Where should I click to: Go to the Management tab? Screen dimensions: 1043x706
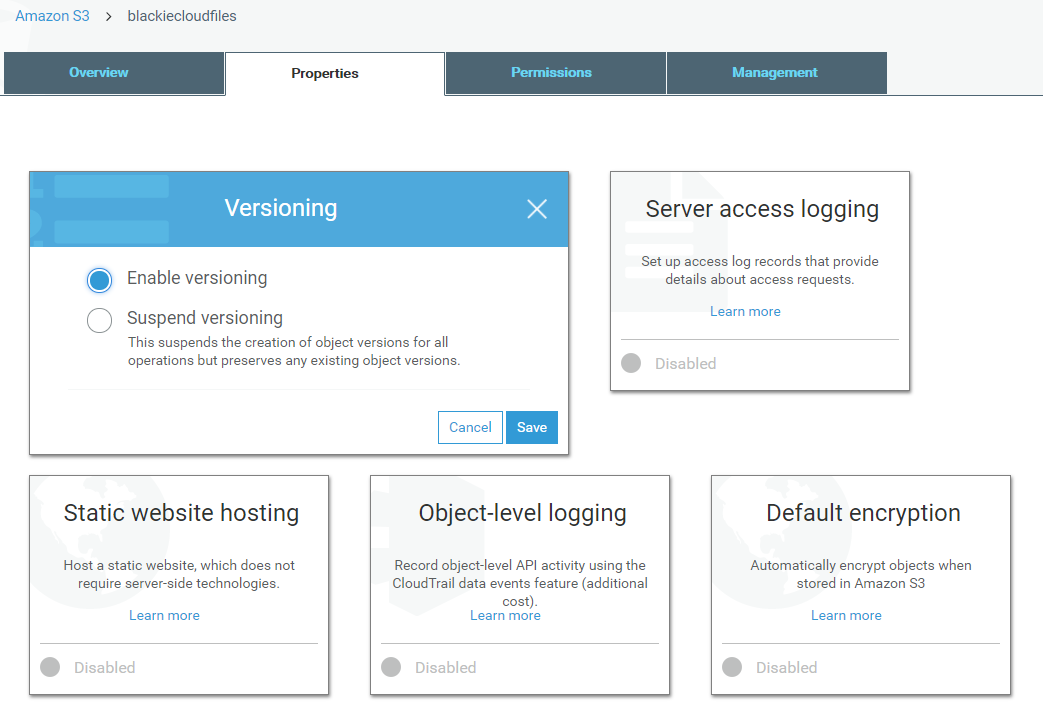pos(775,73)
